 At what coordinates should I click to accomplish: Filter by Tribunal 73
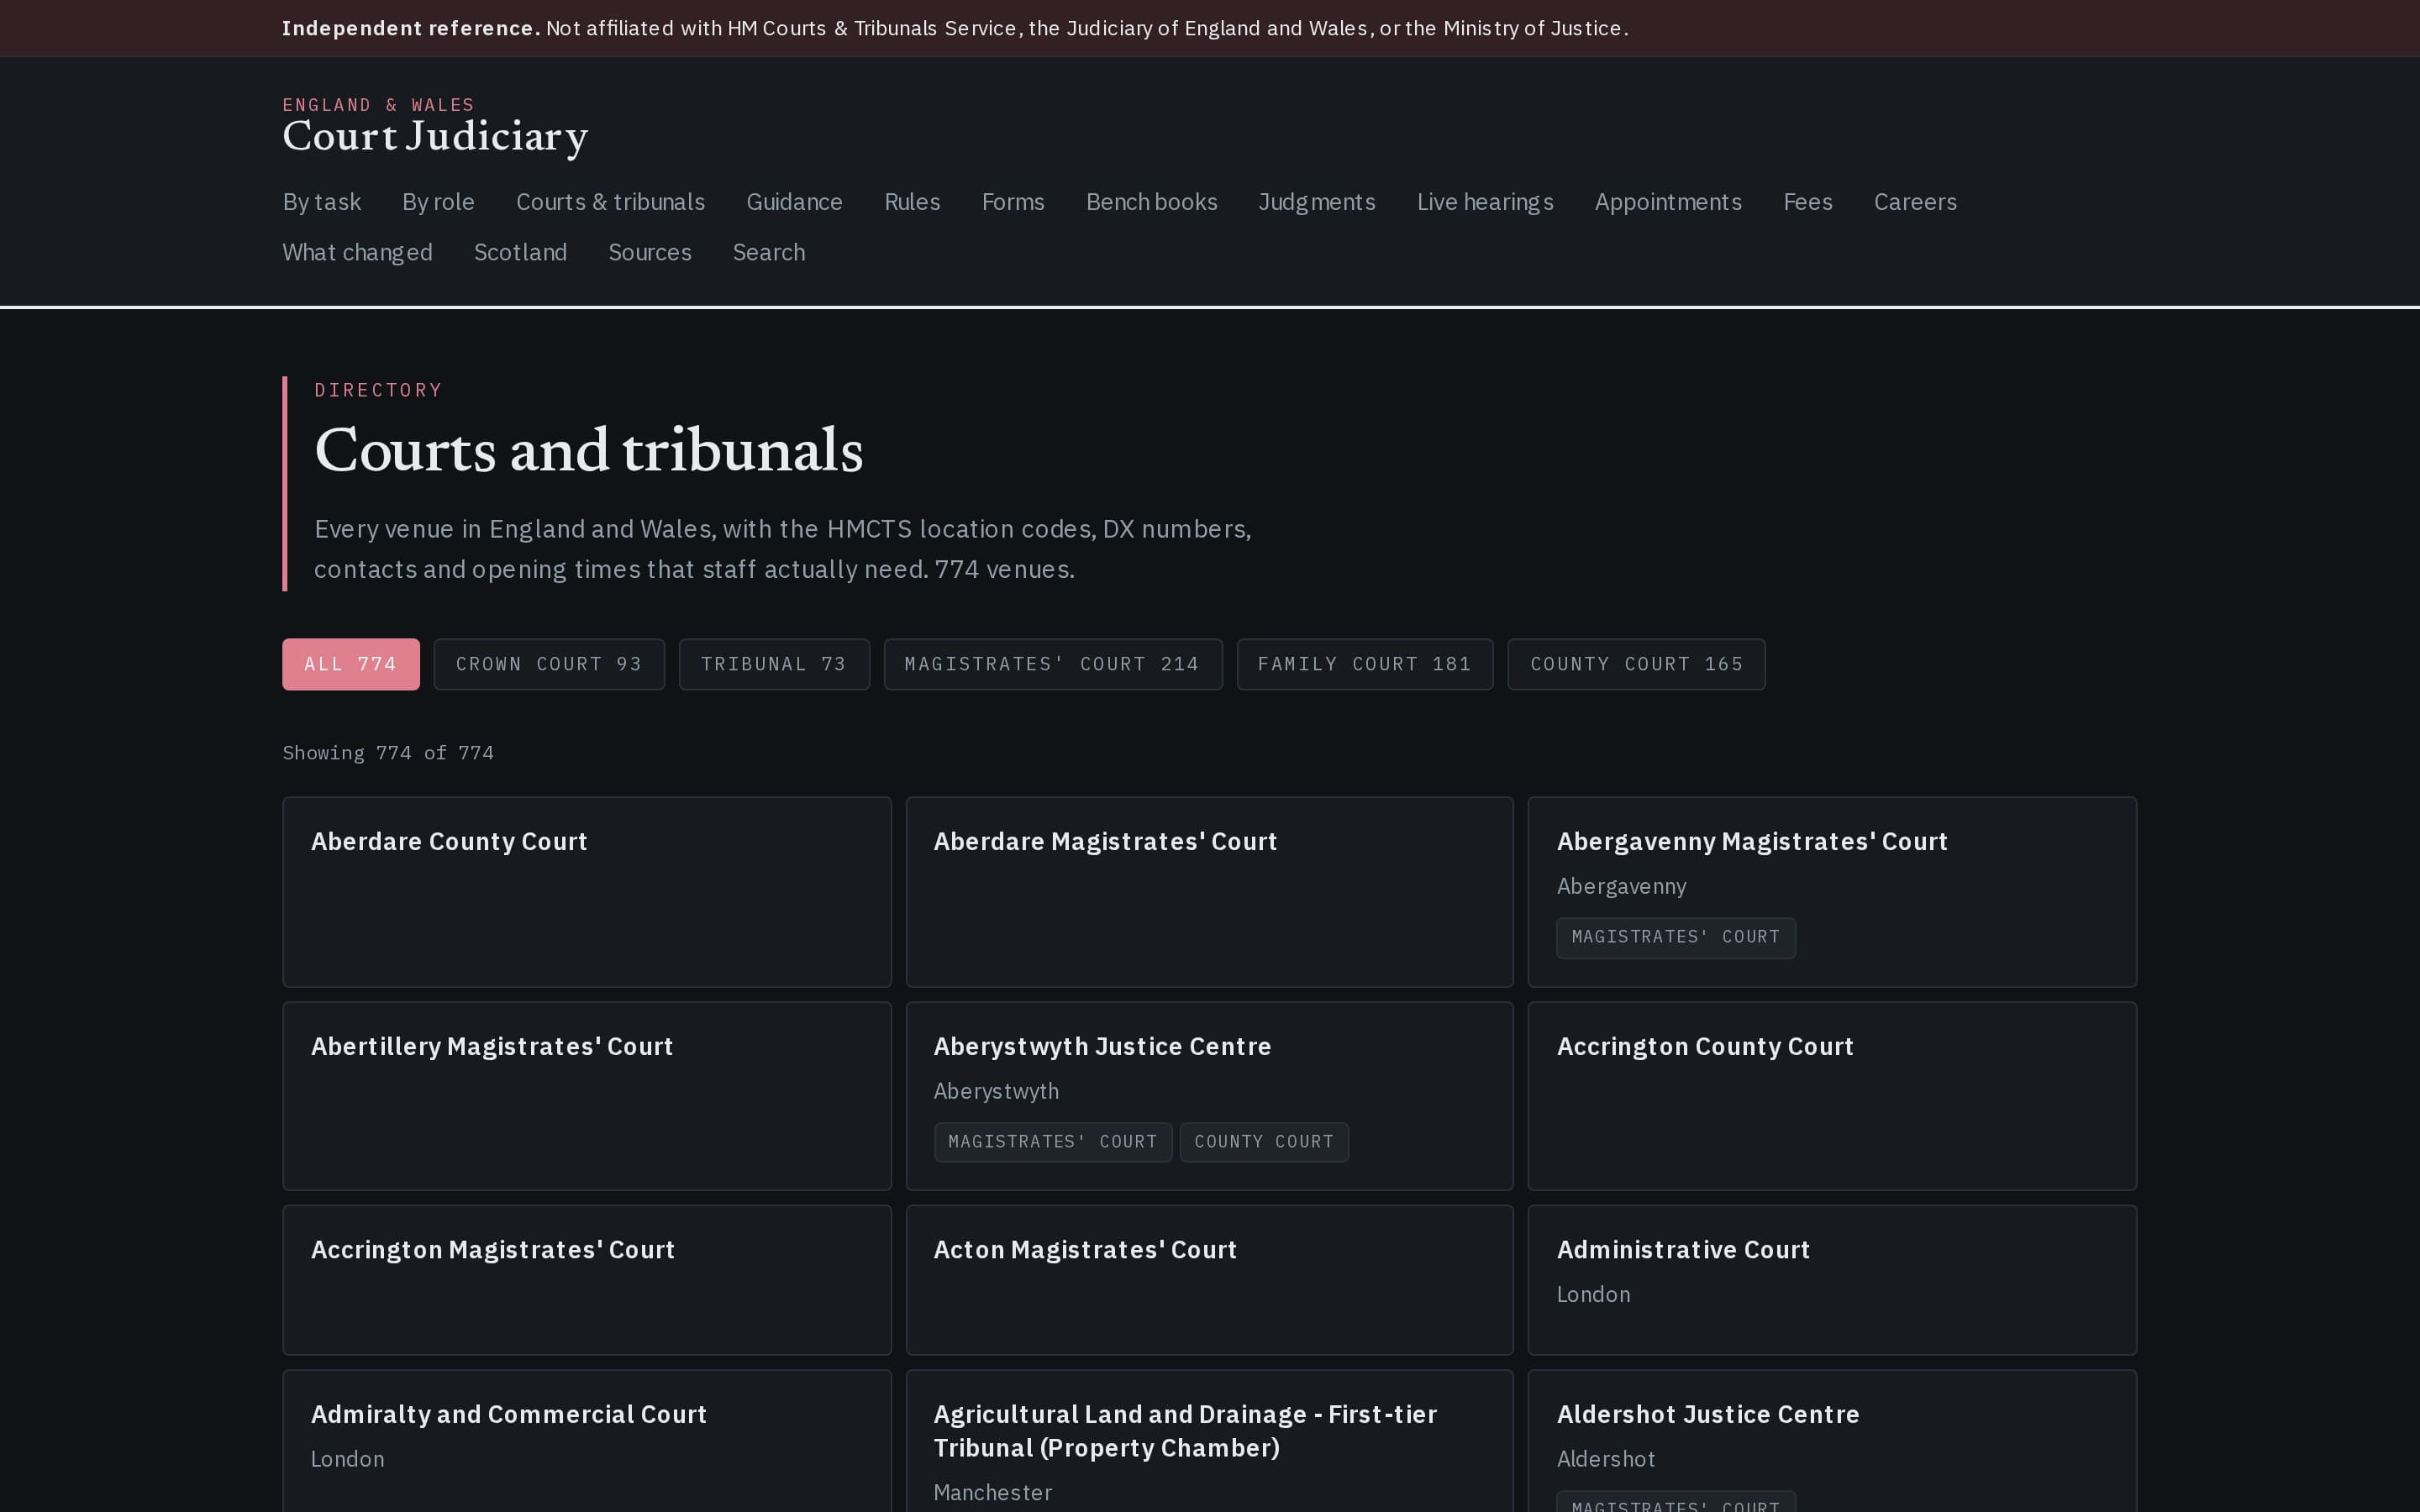[x=774, y=664]
